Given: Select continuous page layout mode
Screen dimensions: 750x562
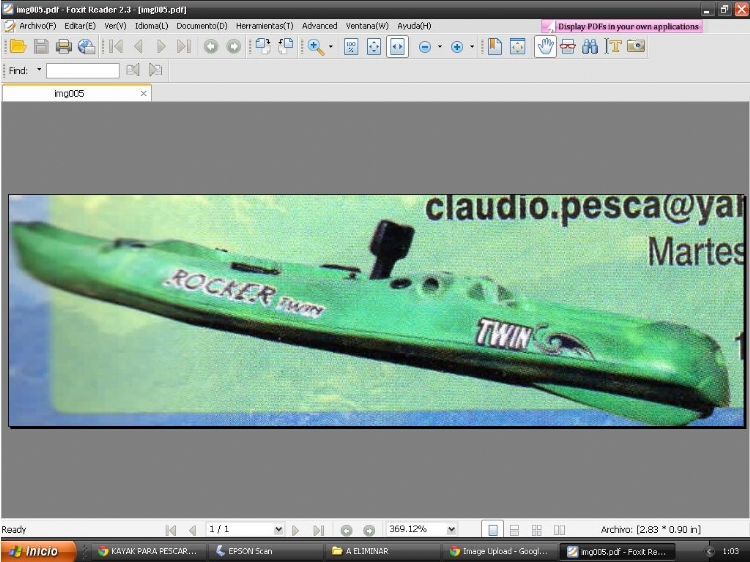Looking at the screenshot, I should pos(514,529).
